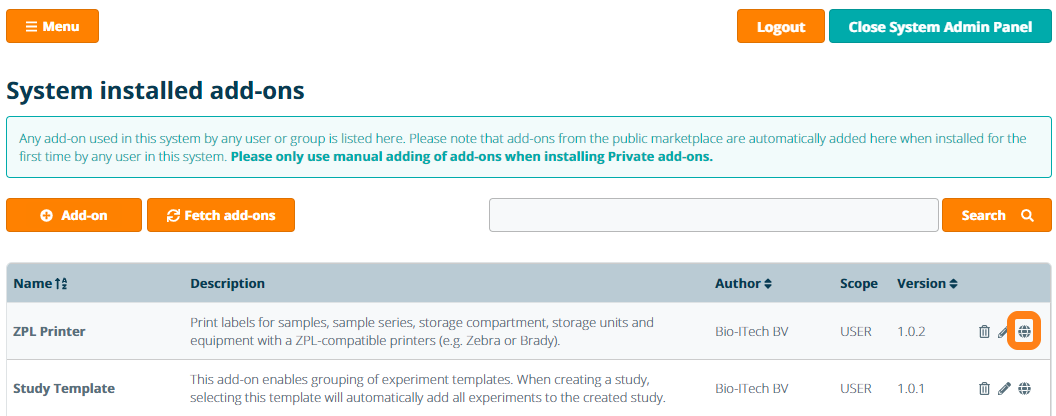Edit the ZPL Printer add-on
Image resolution: width=1056 pixels, height=416 pixels.
pyautogui.click(x=1004, y=332)
